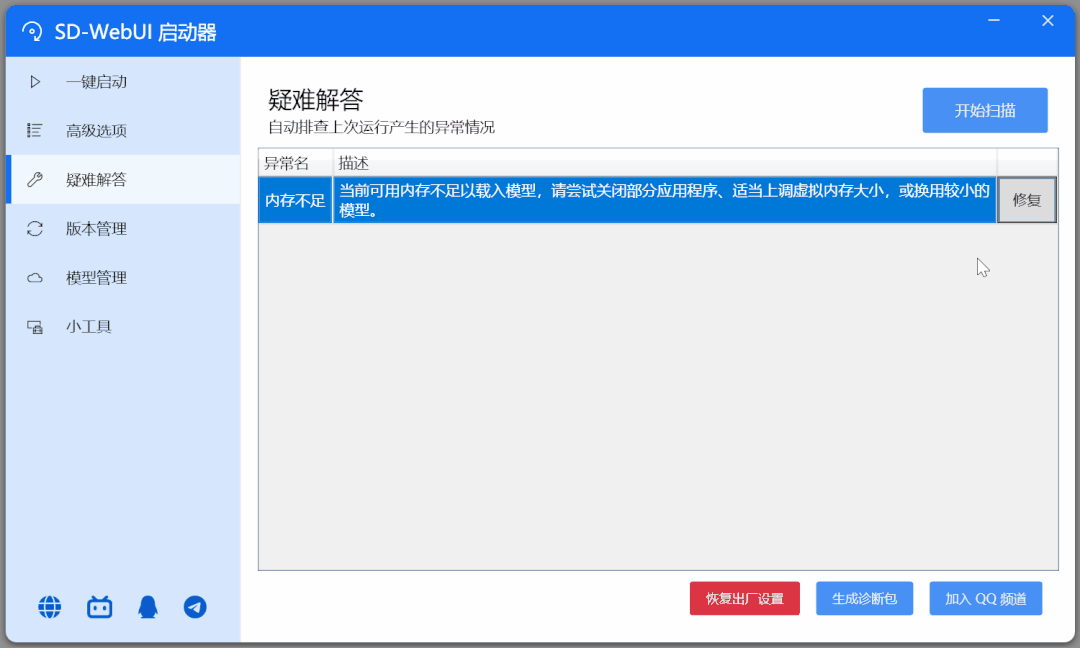
Task: Open 高级选项 via its list icon
Action: (33, 130)
